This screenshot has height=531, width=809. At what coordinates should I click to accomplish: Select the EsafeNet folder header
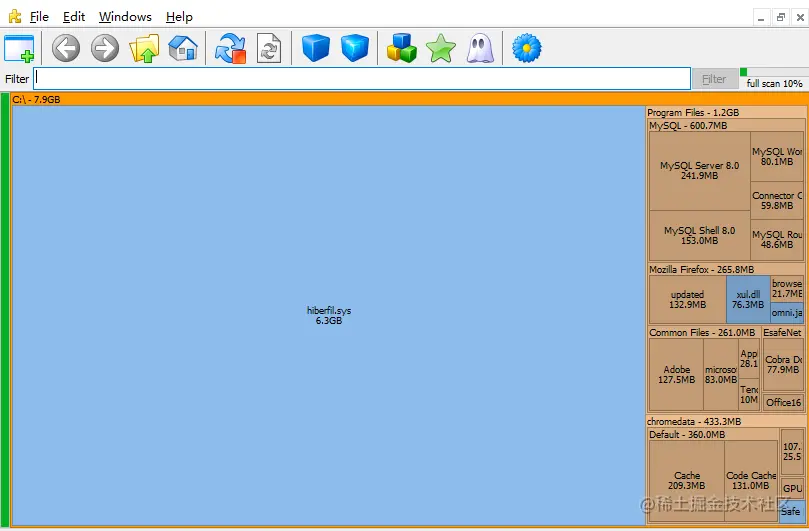click(783, 332)
